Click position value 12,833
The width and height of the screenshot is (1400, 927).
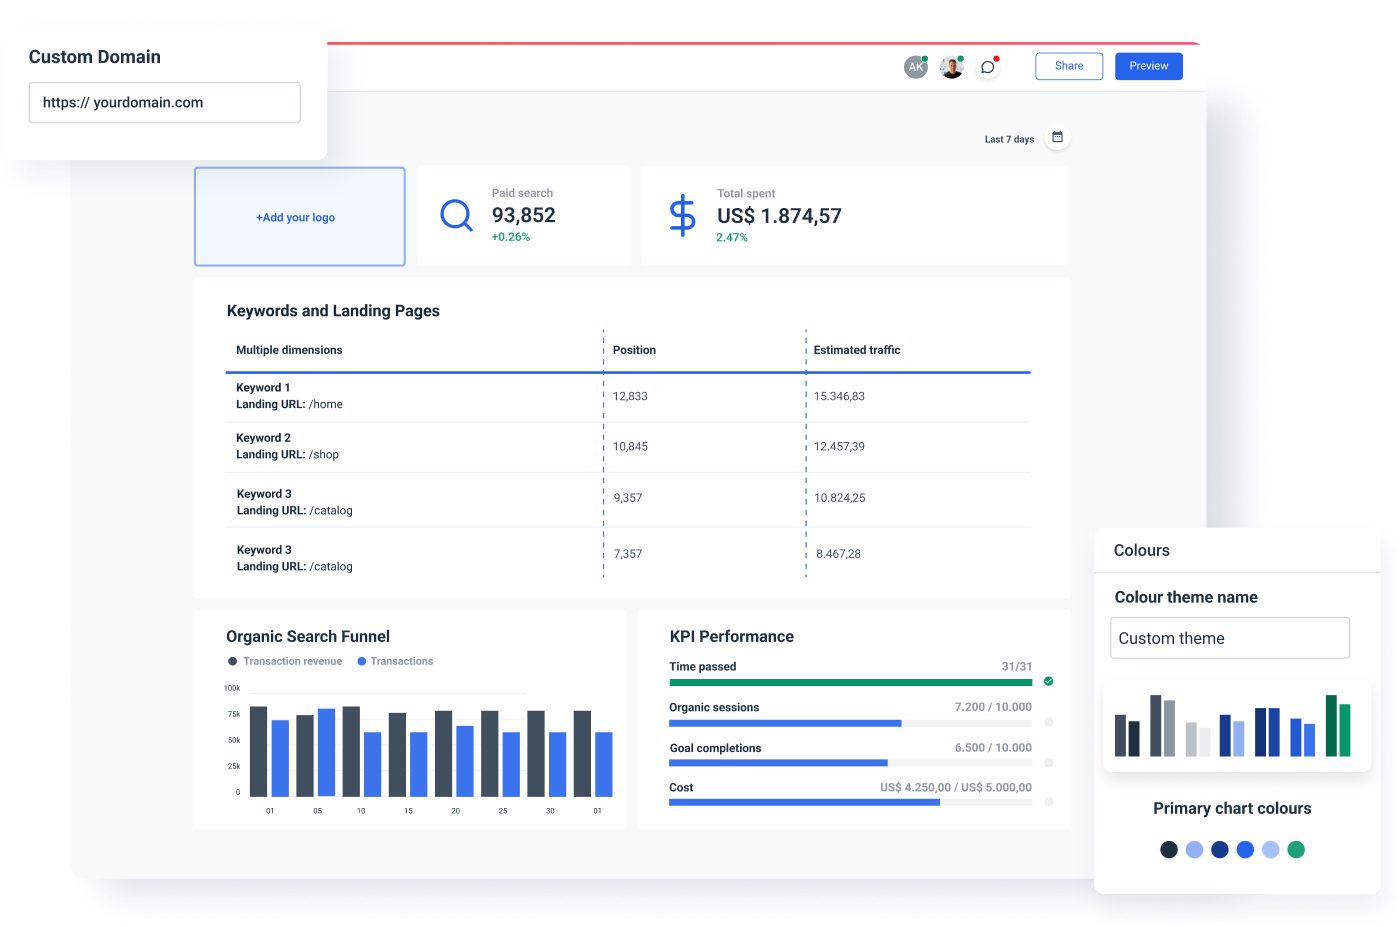tap(630, 397)
